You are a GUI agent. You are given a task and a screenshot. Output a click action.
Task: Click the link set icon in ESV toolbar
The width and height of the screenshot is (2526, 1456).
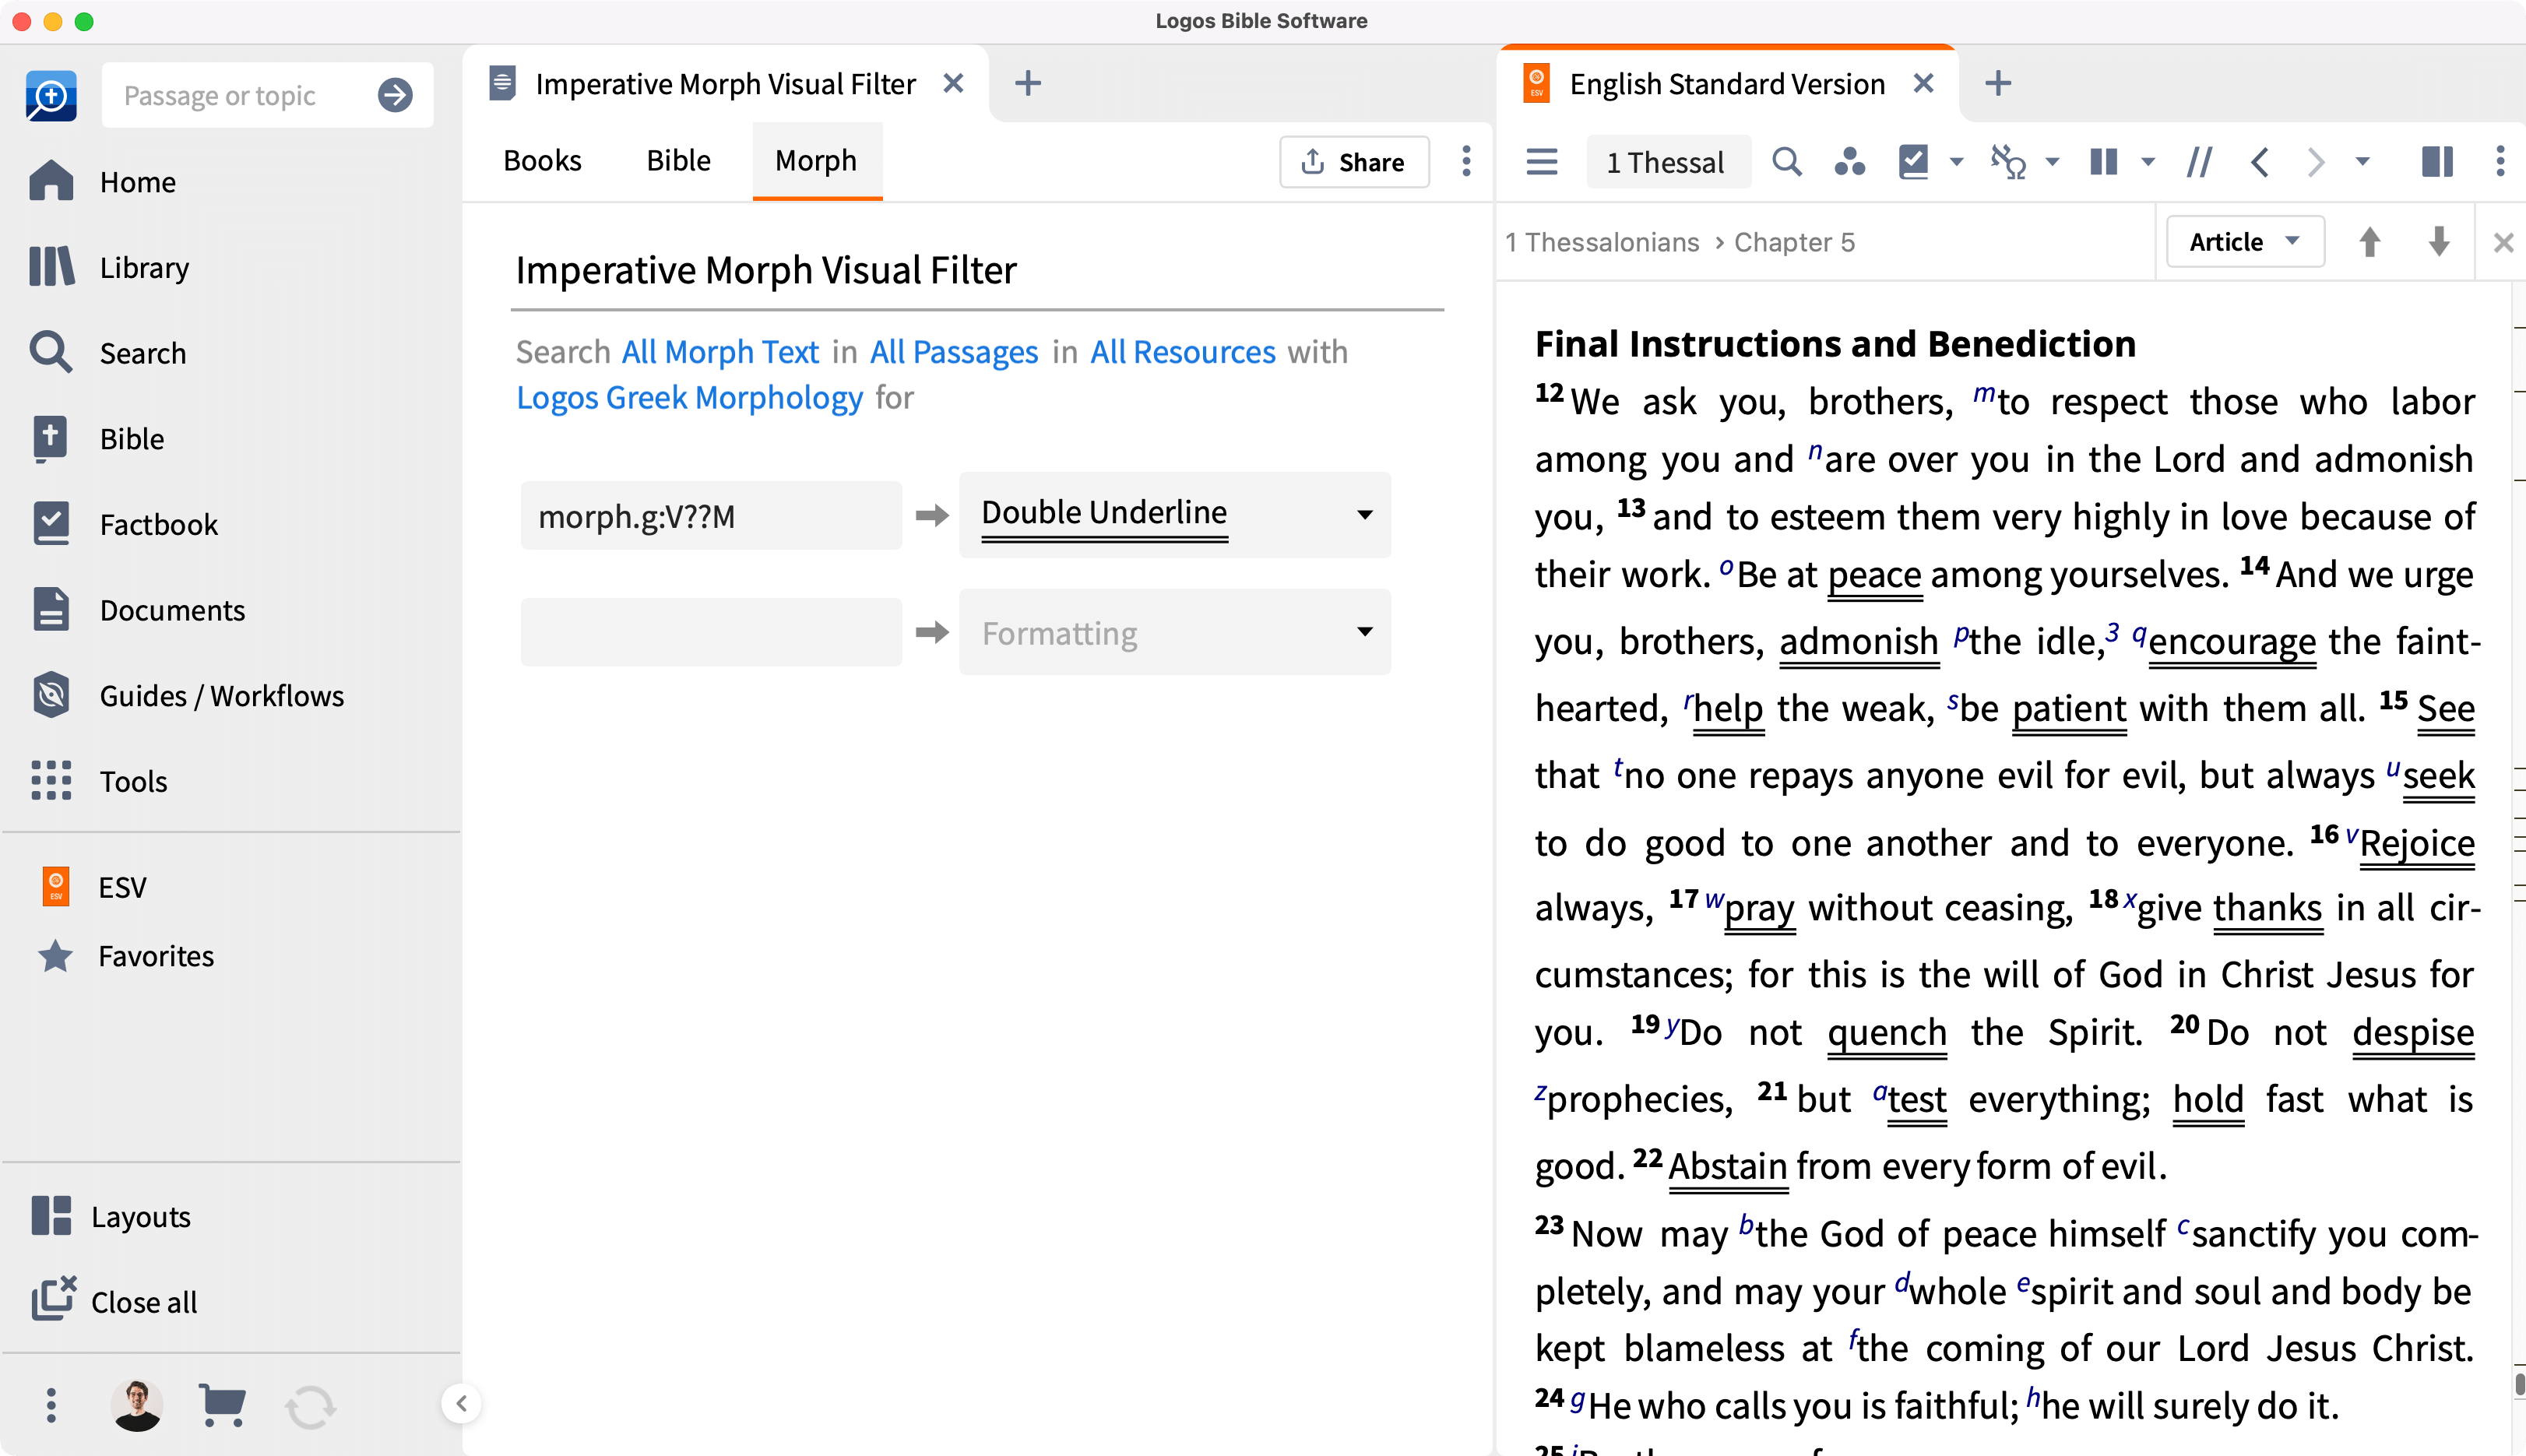(x=2007, y=161)
